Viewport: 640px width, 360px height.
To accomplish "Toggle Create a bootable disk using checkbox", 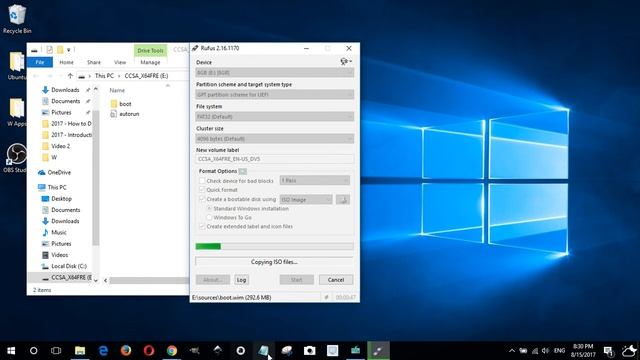I will [202, 199].
